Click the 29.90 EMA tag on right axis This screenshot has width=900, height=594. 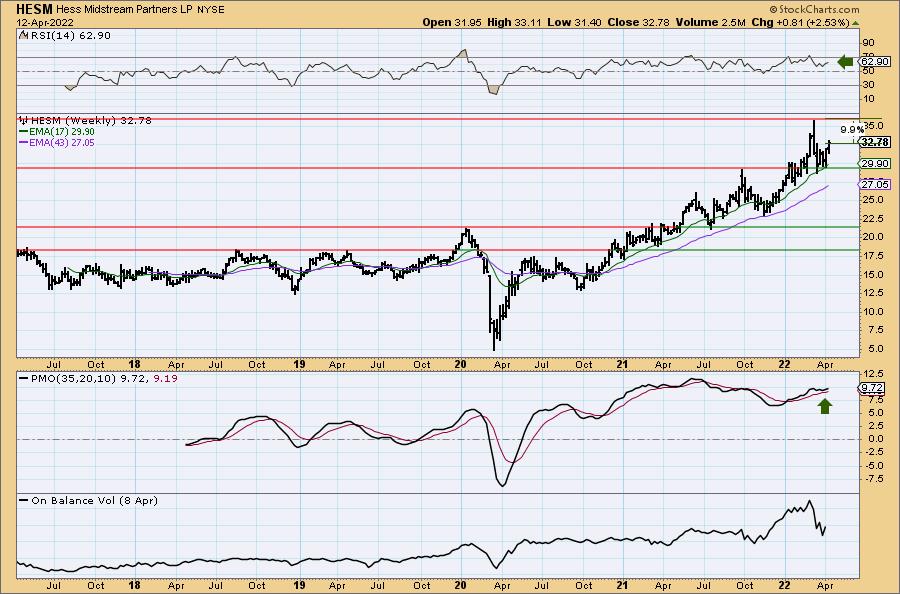(x=876, y=164)
